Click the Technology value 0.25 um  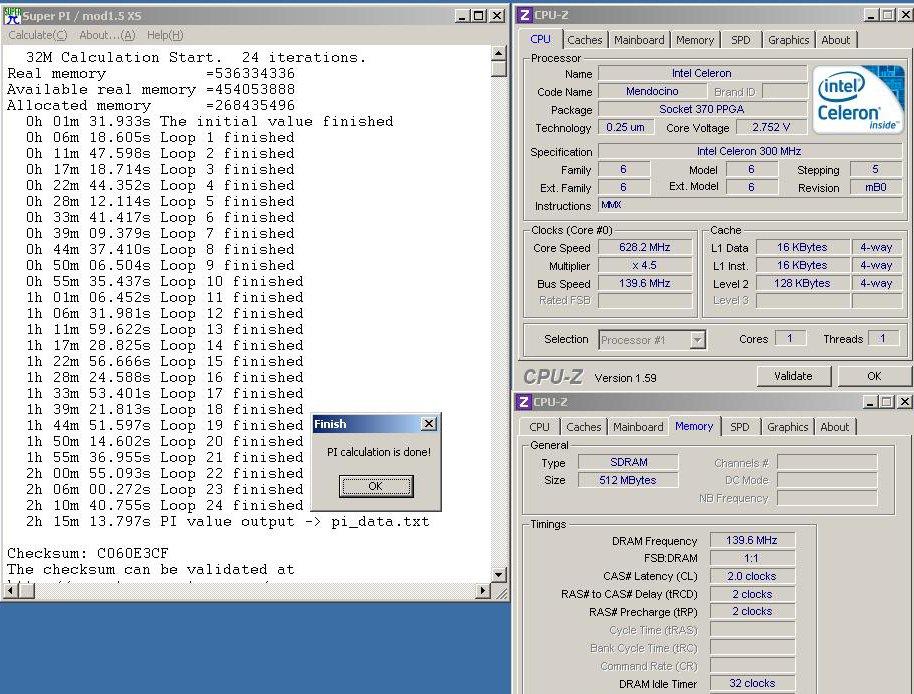(625, 127)
